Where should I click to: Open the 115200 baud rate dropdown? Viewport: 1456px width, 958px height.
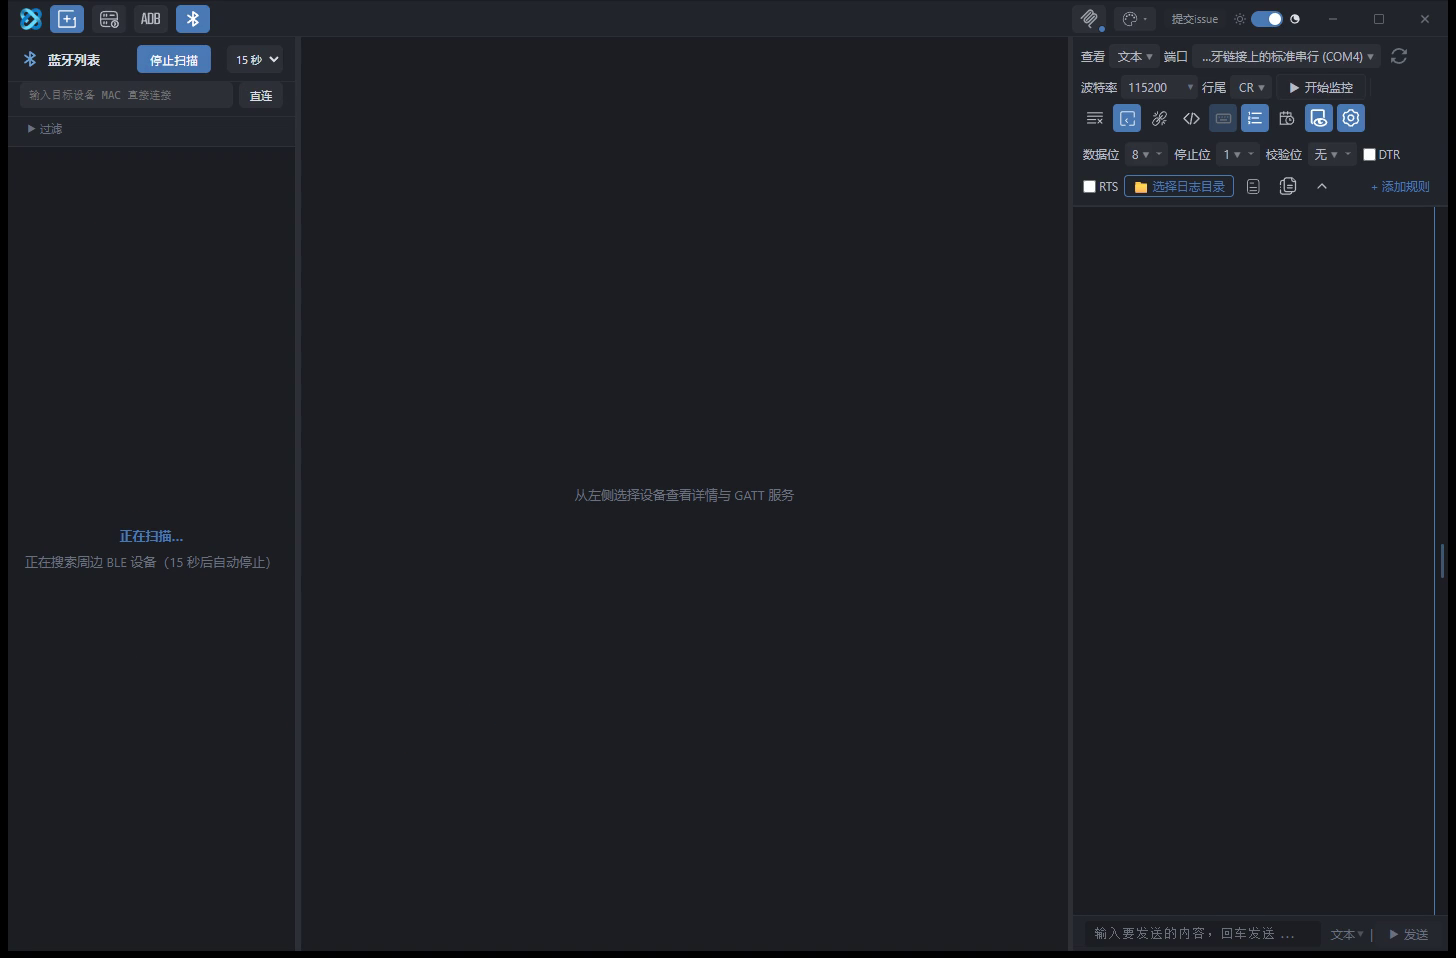(x=1159, y=88)
